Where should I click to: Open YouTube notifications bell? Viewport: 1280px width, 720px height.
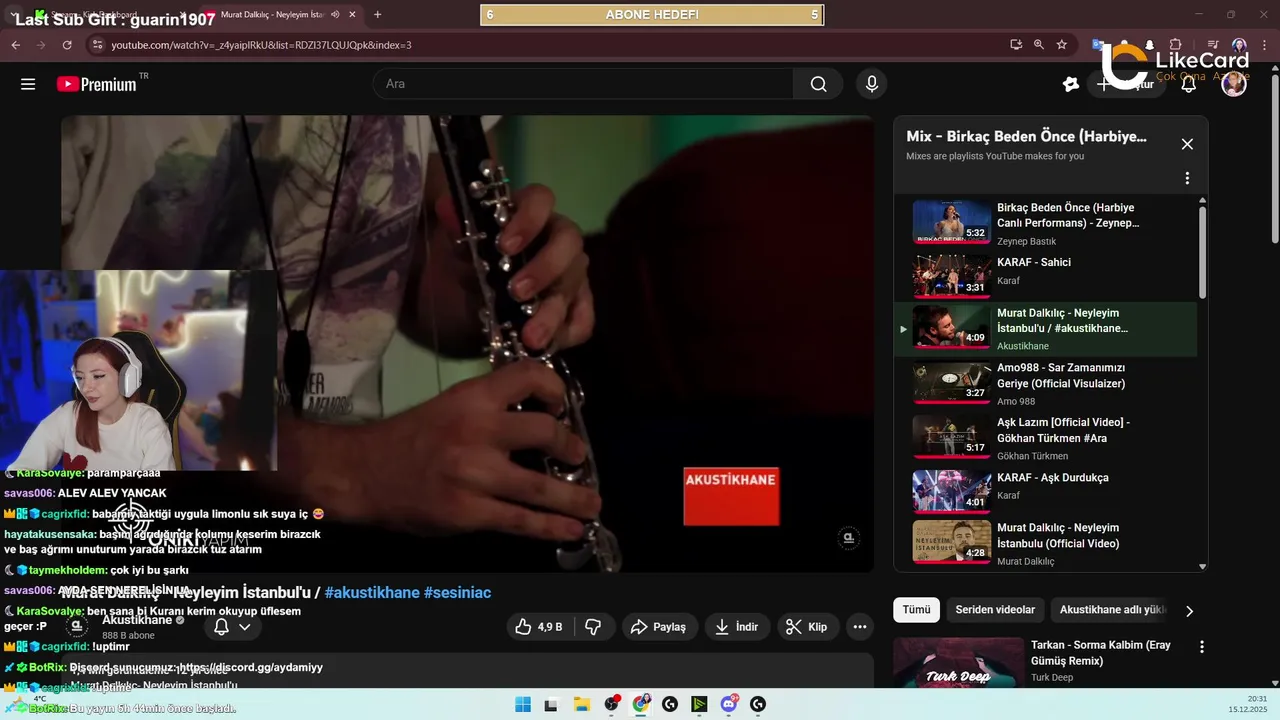(1189, 84)
